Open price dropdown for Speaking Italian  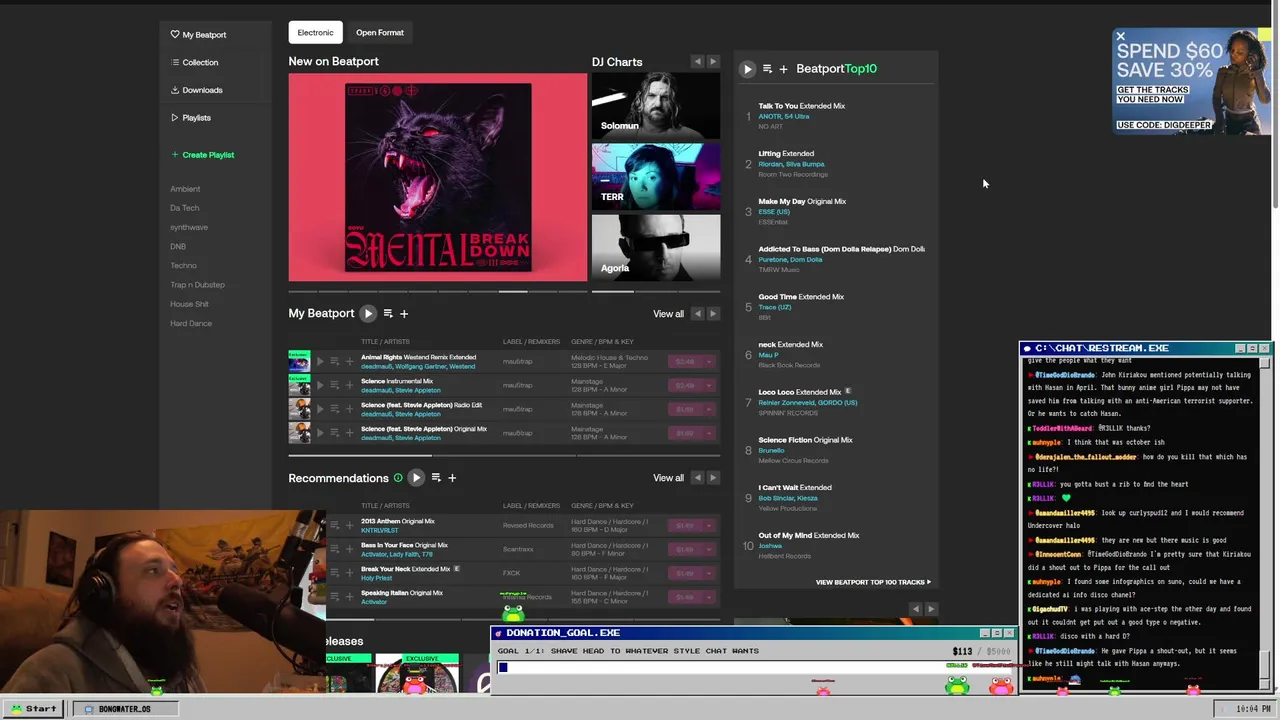[709, 597]
